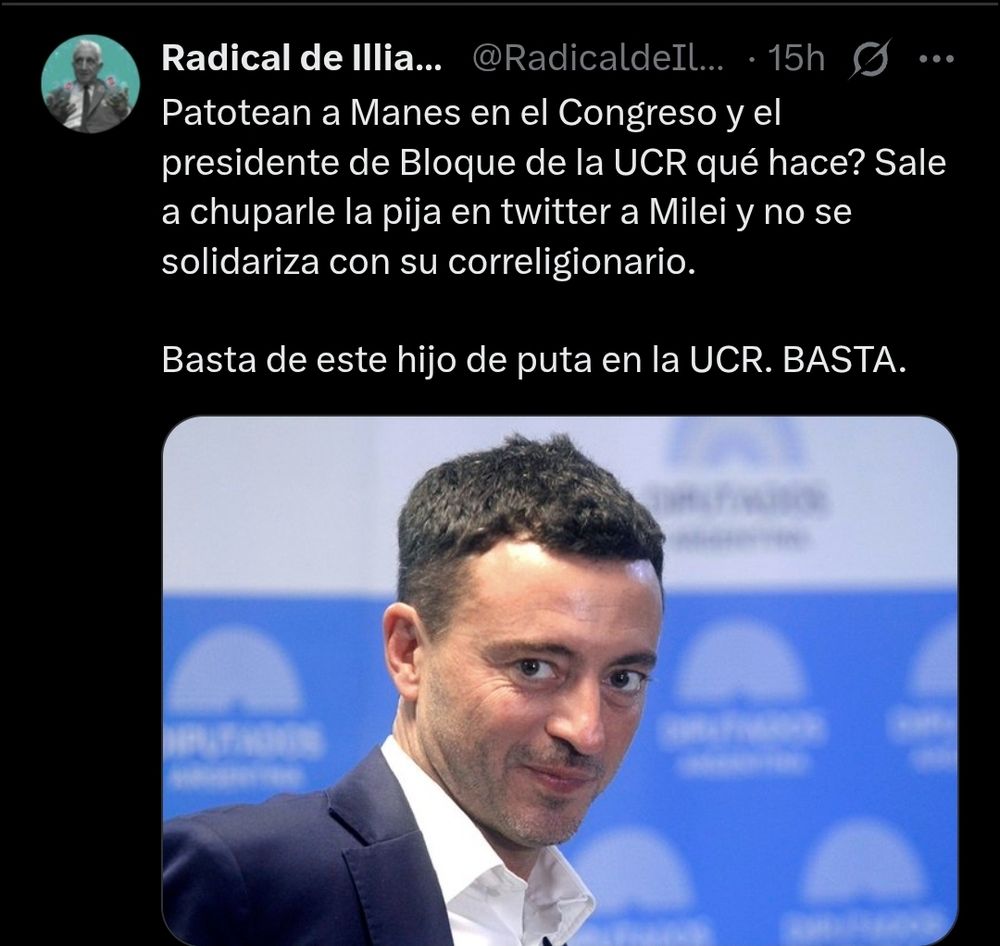This screenshot has width=1000, height=946.
Task: Click the word 'Milei' in the tweet
Action: click(x=688, y=212)
